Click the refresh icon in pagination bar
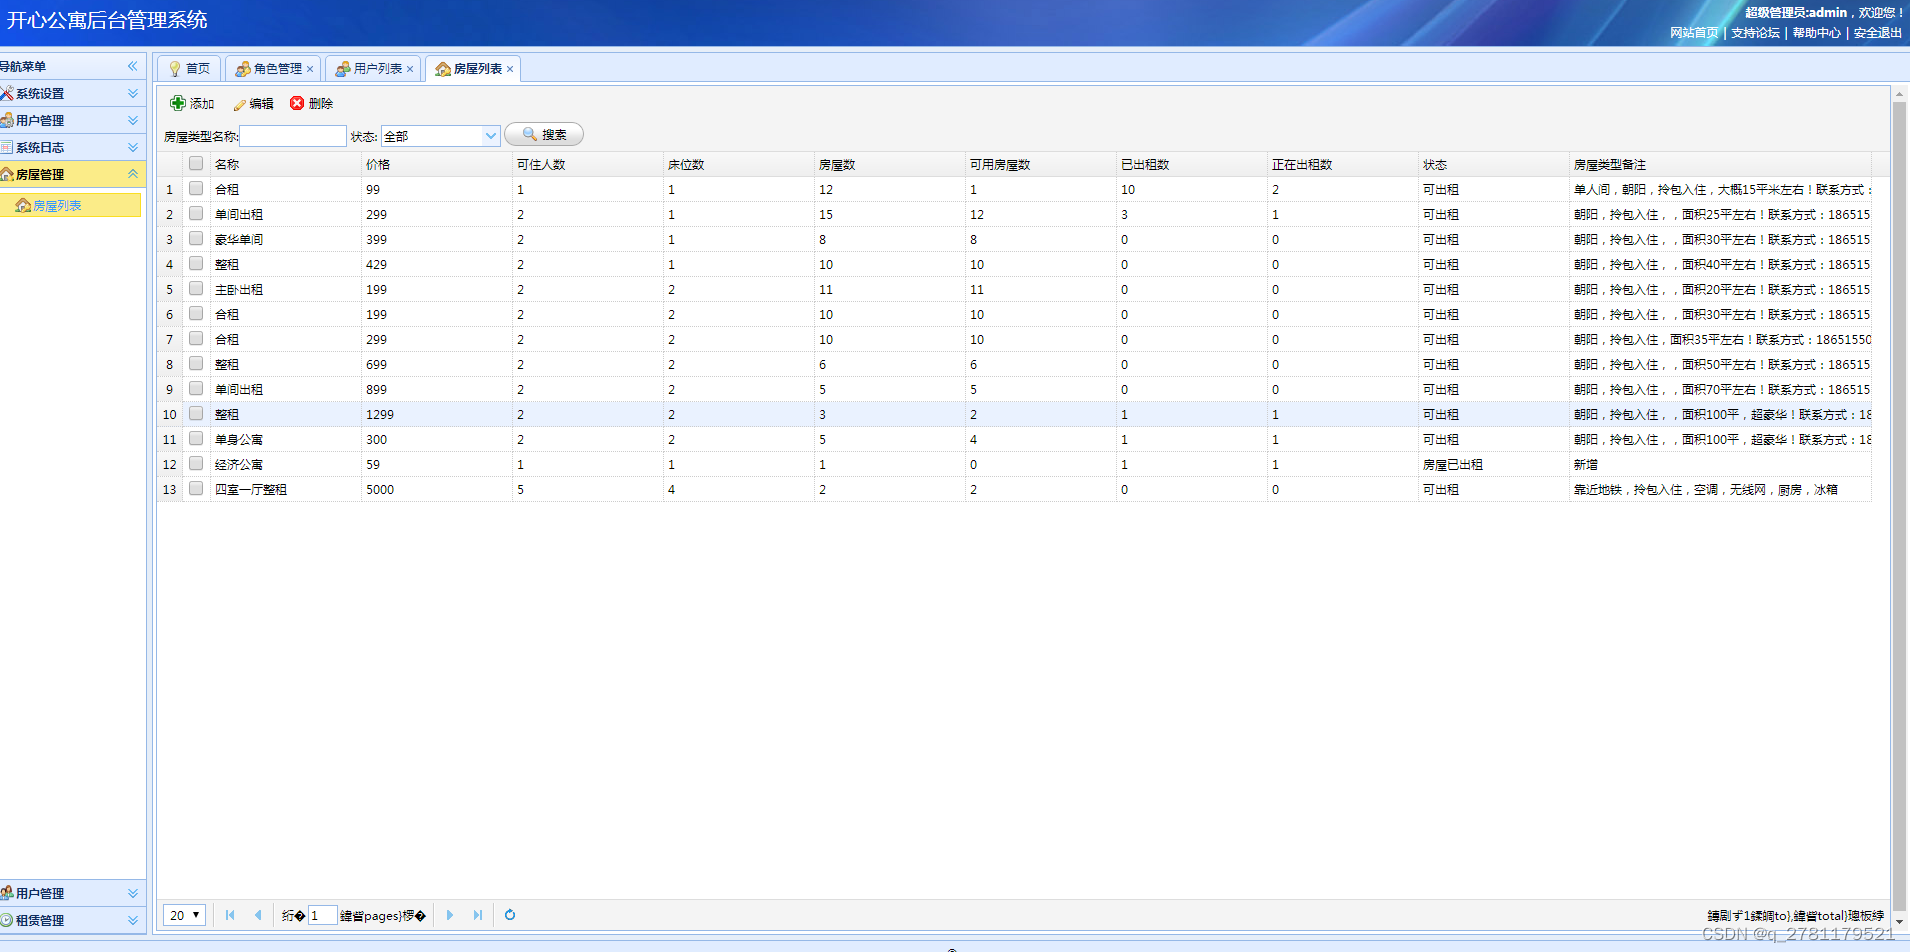This screenshot has width=1910, height=952. pyautogui.click(x=510, y=915)
